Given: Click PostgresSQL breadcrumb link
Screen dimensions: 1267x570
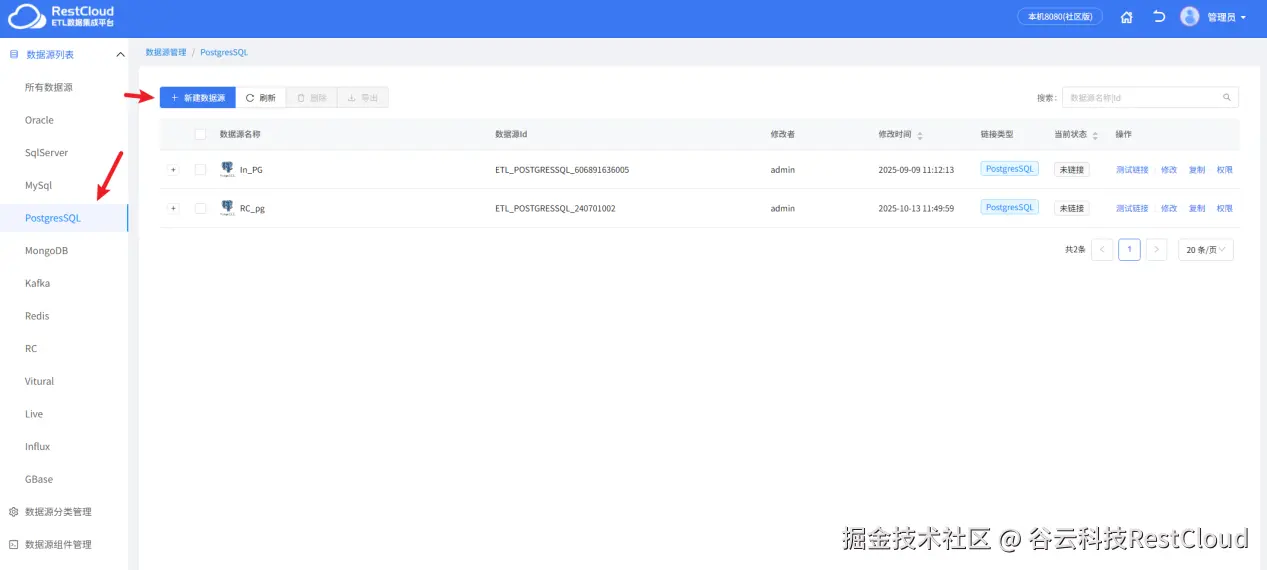Looking at the screenshot, I should click(224, 52).
